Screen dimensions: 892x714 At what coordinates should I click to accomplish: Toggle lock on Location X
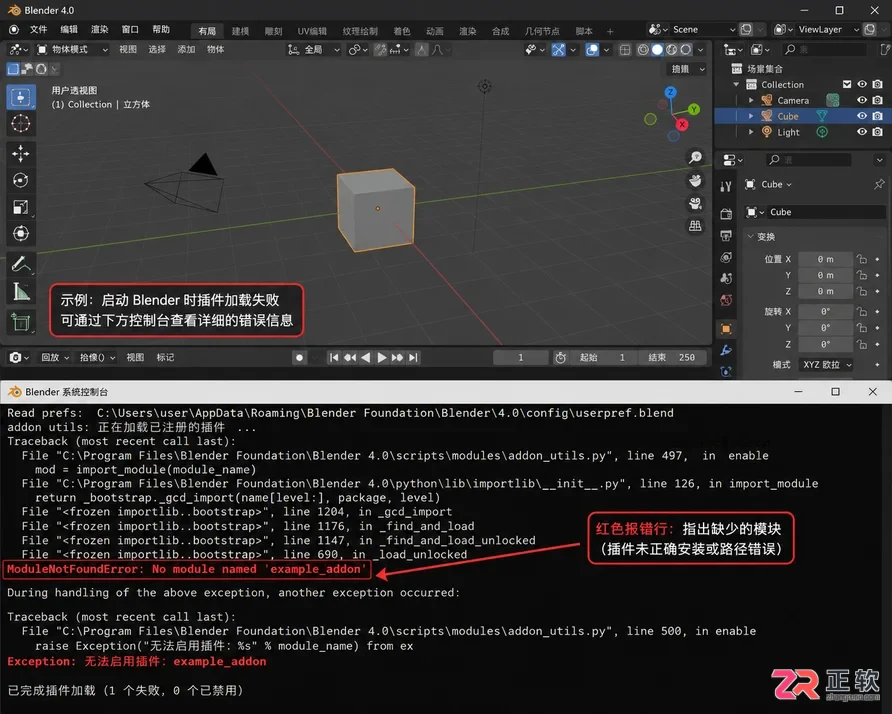pyautogui.click(x=862, y=259)
